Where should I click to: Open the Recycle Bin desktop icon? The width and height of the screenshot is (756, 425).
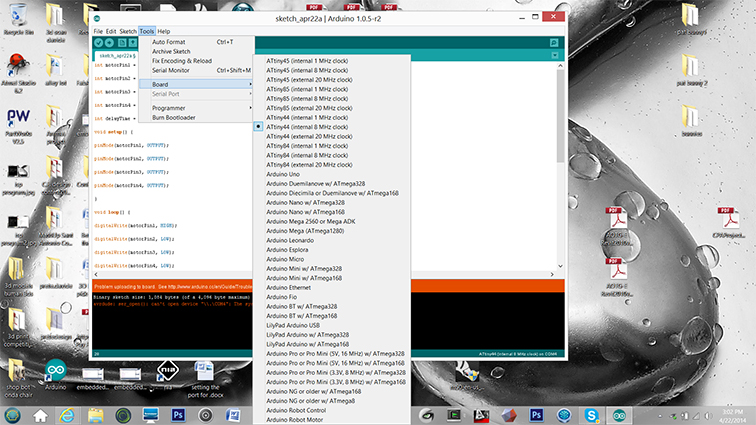coord(18,19)
